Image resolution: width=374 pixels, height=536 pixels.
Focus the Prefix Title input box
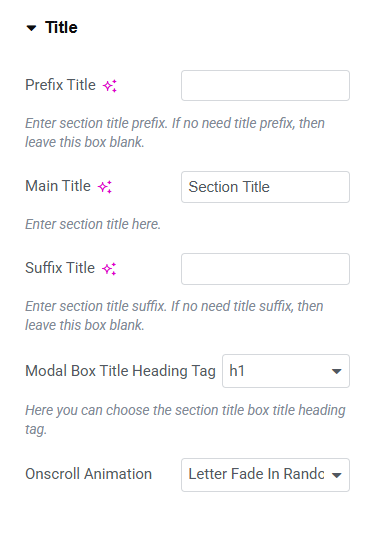point(265,85)
